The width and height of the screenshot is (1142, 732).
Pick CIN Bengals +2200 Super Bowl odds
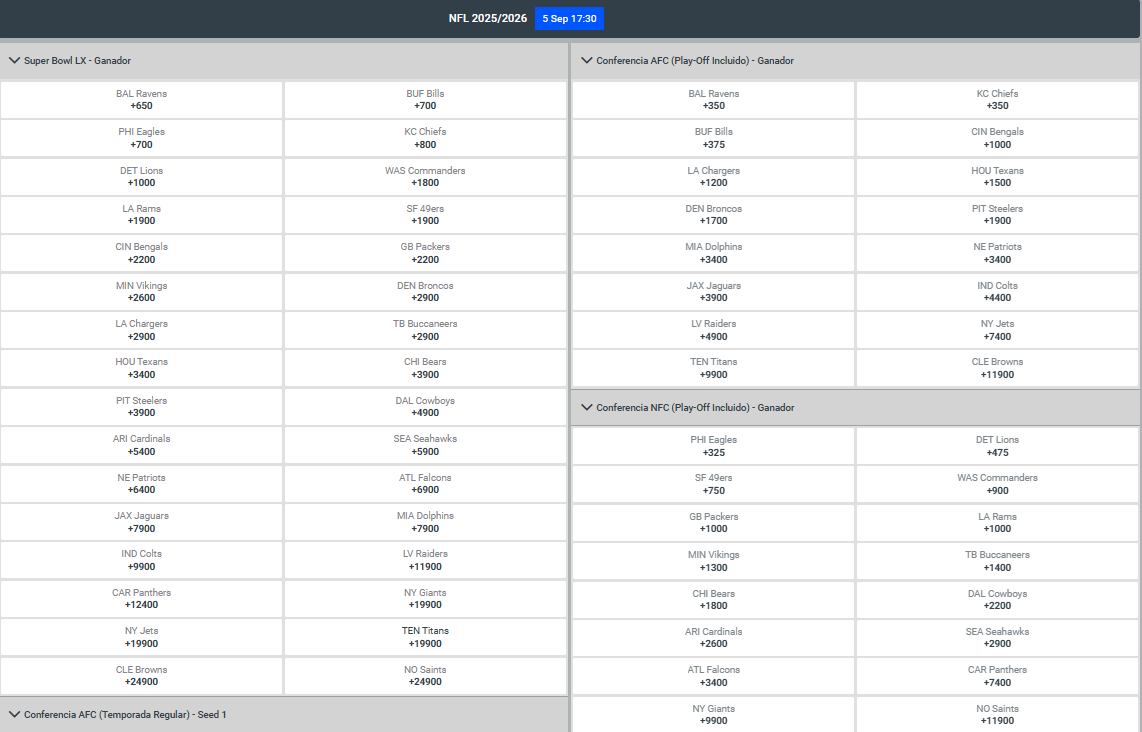point(141,253)
